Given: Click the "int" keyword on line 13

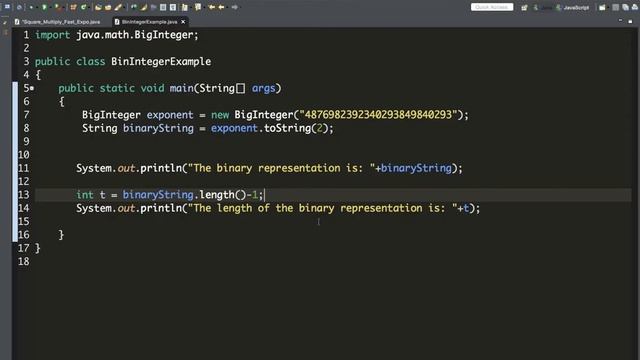Looking at the screenshot, I should point(85,195).
